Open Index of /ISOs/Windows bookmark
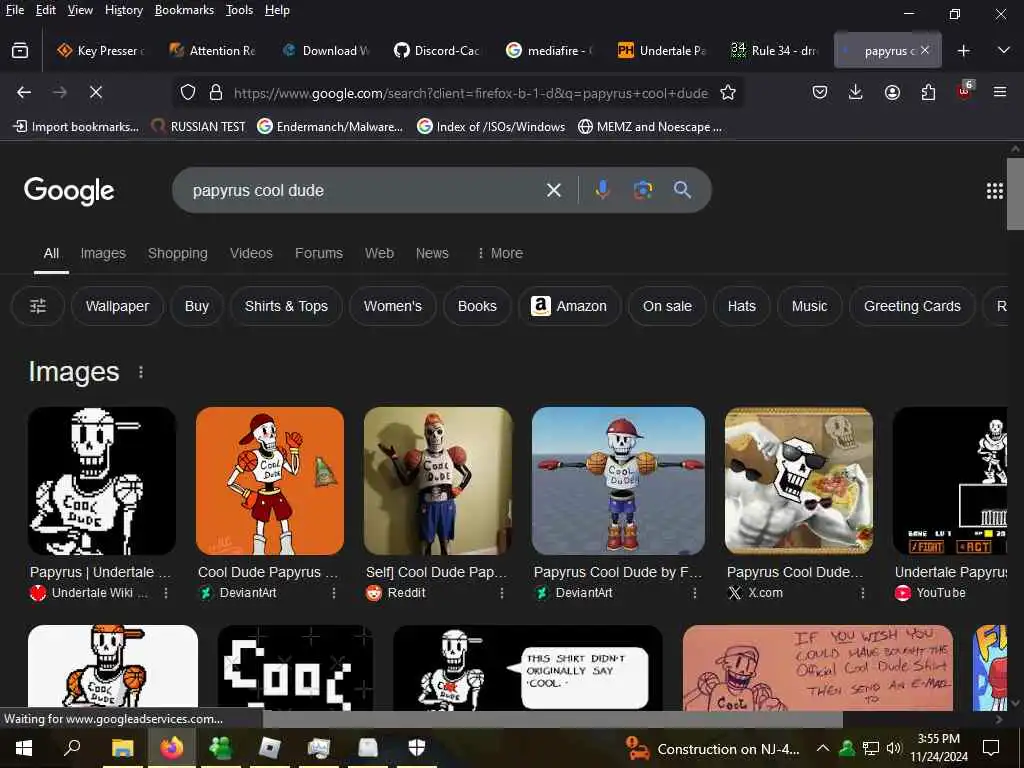This screenshot has height=768, width=1024. coord(491,127)
